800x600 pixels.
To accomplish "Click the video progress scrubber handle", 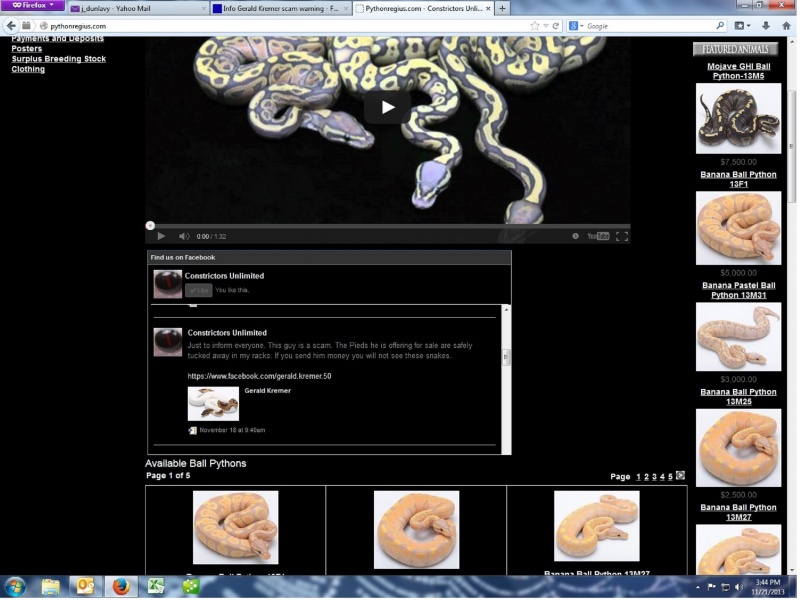I will click(x=150, y=226).
